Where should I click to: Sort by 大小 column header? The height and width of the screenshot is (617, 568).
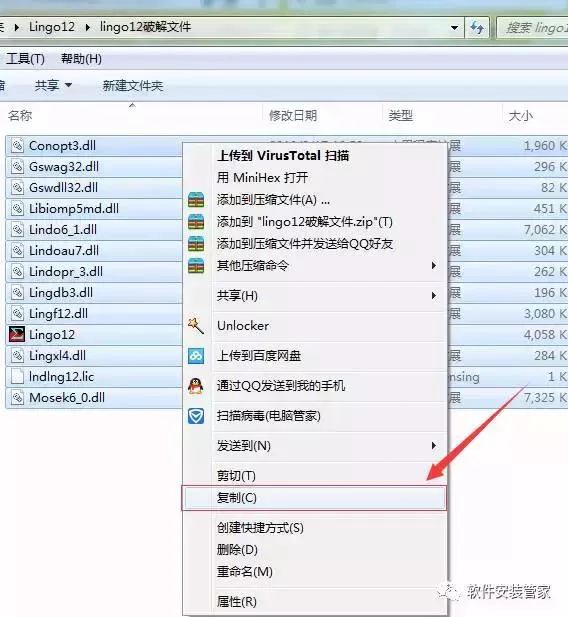click(x=521, y=116)
